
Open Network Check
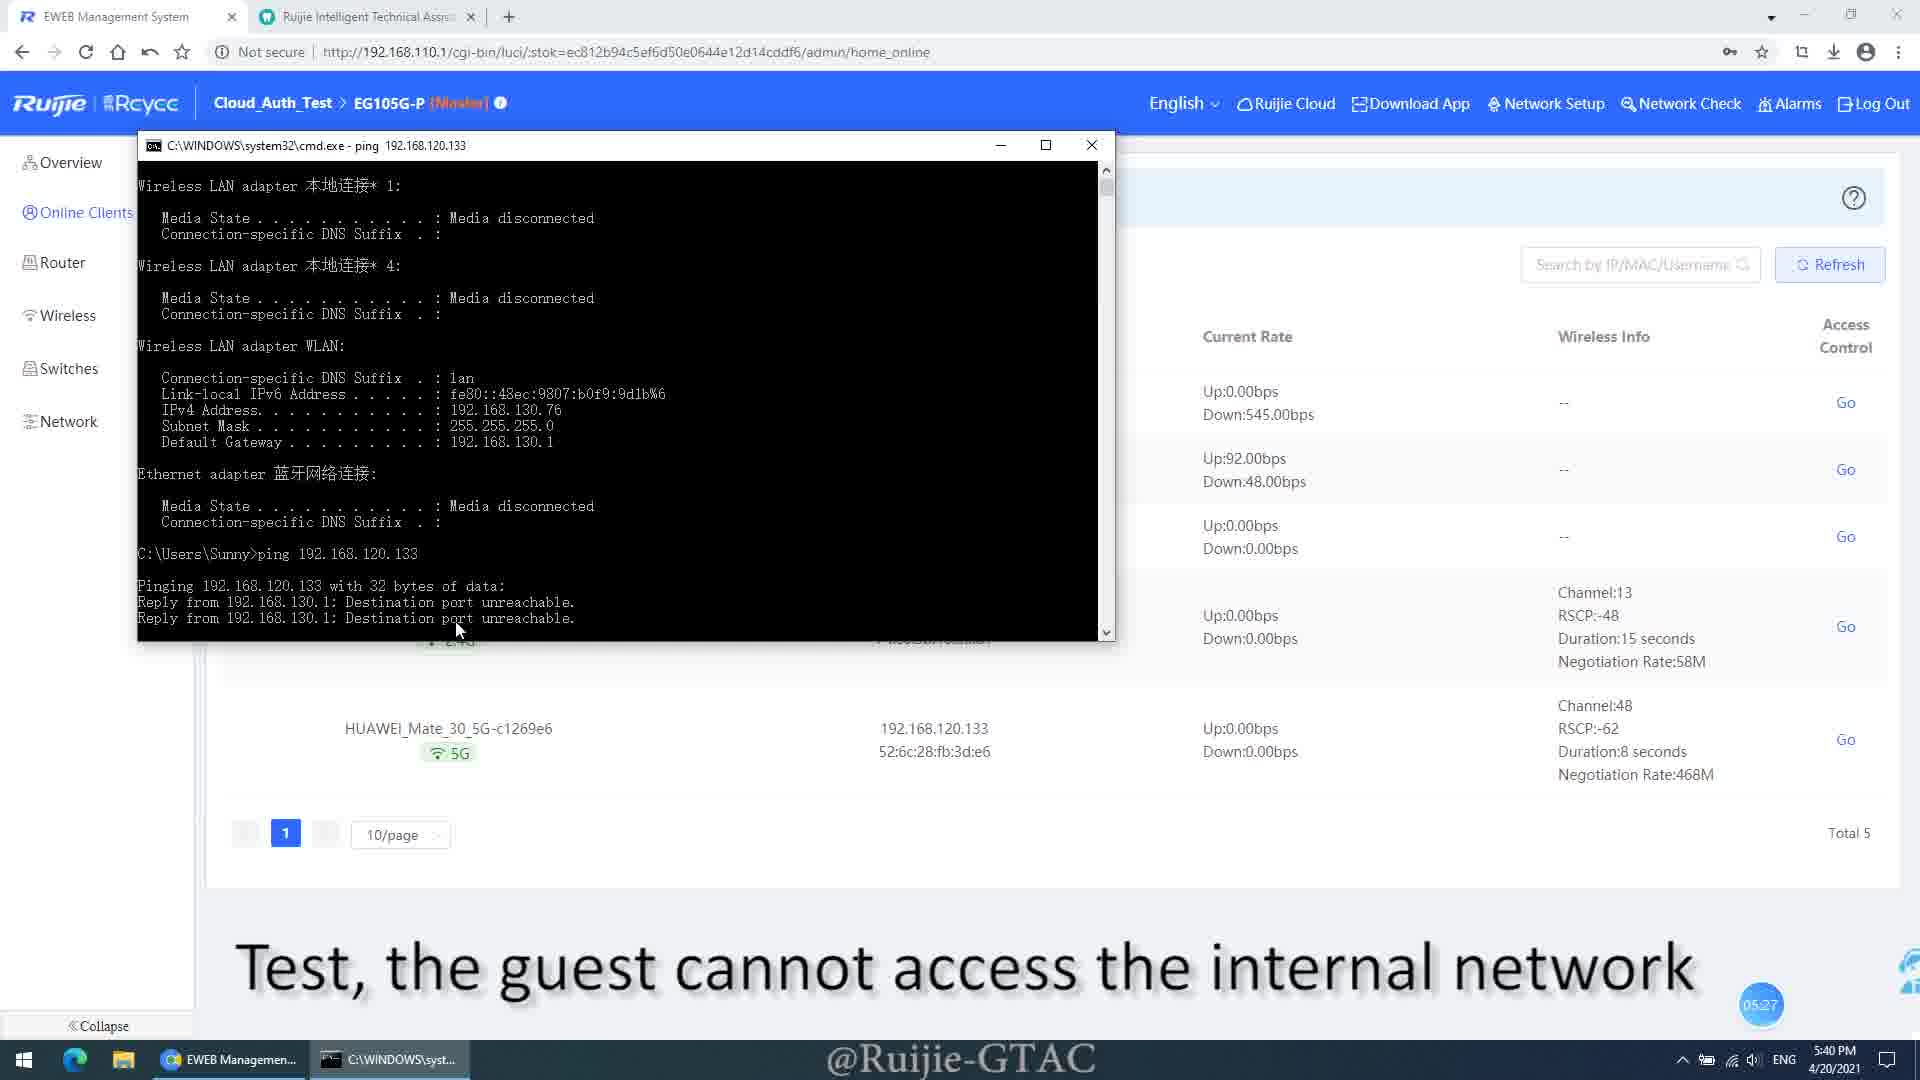point(1681,104)
